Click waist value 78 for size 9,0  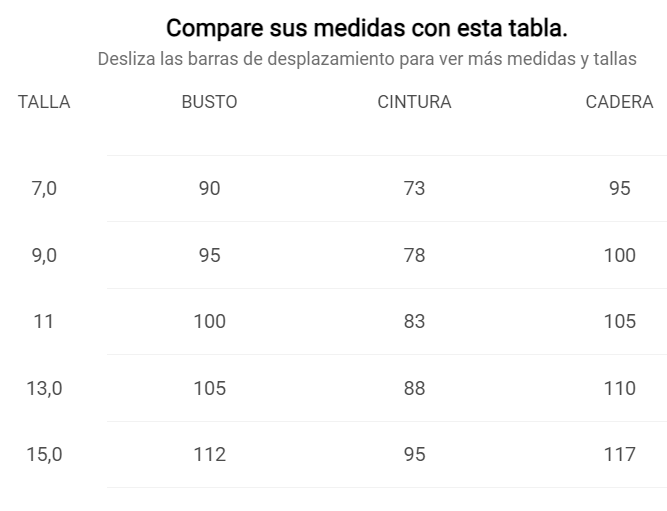coord(414,255)
